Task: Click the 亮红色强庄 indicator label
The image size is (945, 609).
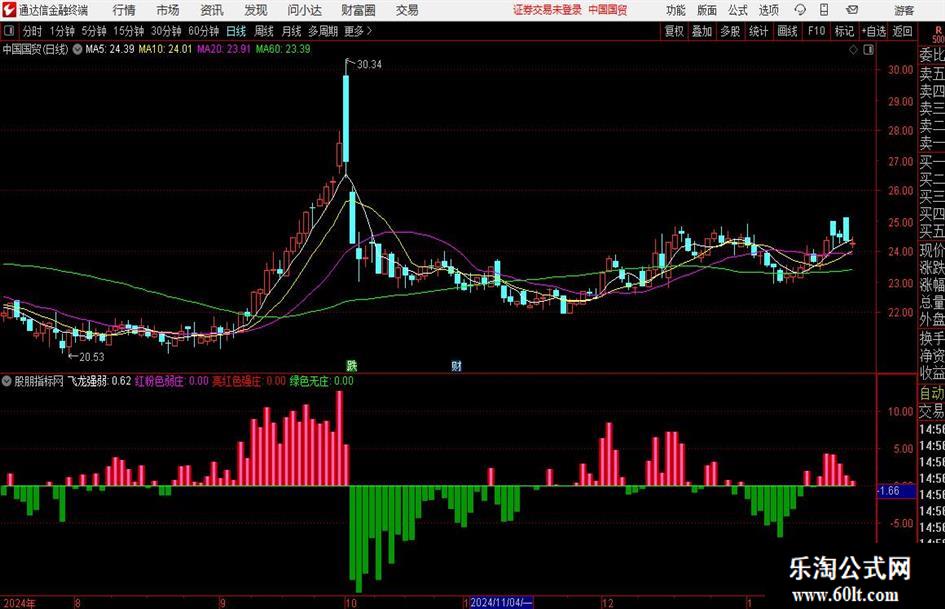Action: 249,381
